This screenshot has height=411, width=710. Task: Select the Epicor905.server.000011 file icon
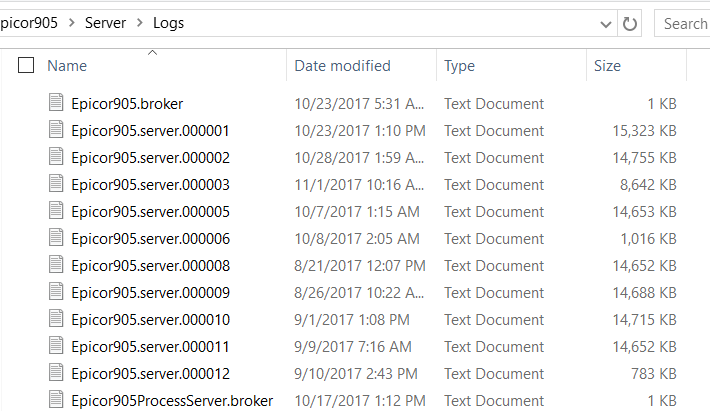click(x=56, y=345)
